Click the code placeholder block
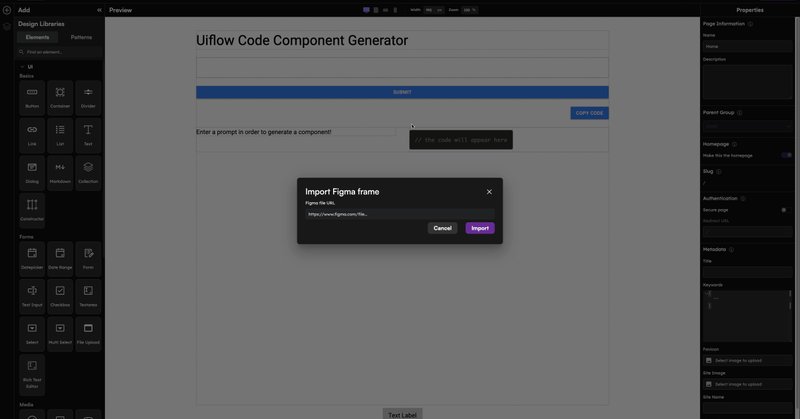Screen dimensions: 800x419 click(461, 140)
